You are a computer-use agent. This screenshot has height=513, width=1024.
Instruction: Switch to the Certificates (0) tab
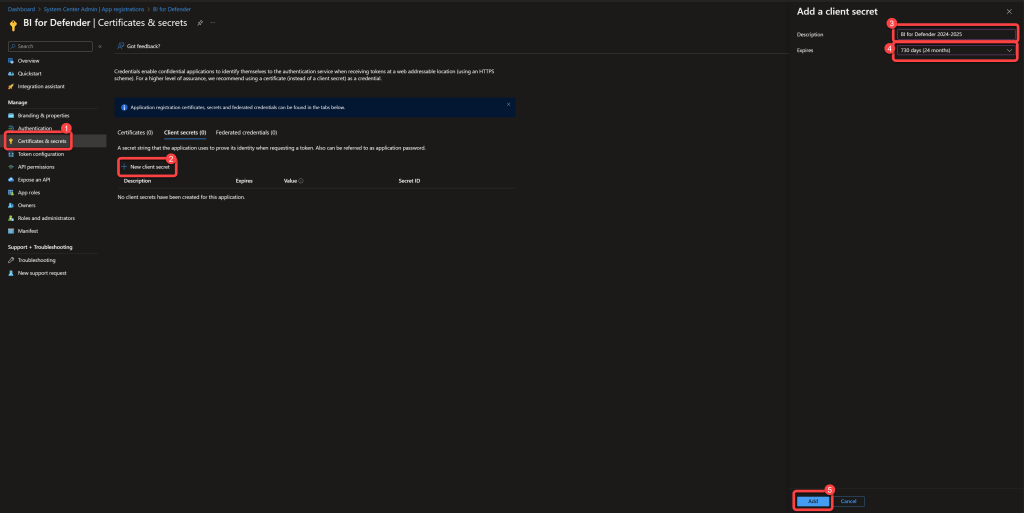coord(135,132)
